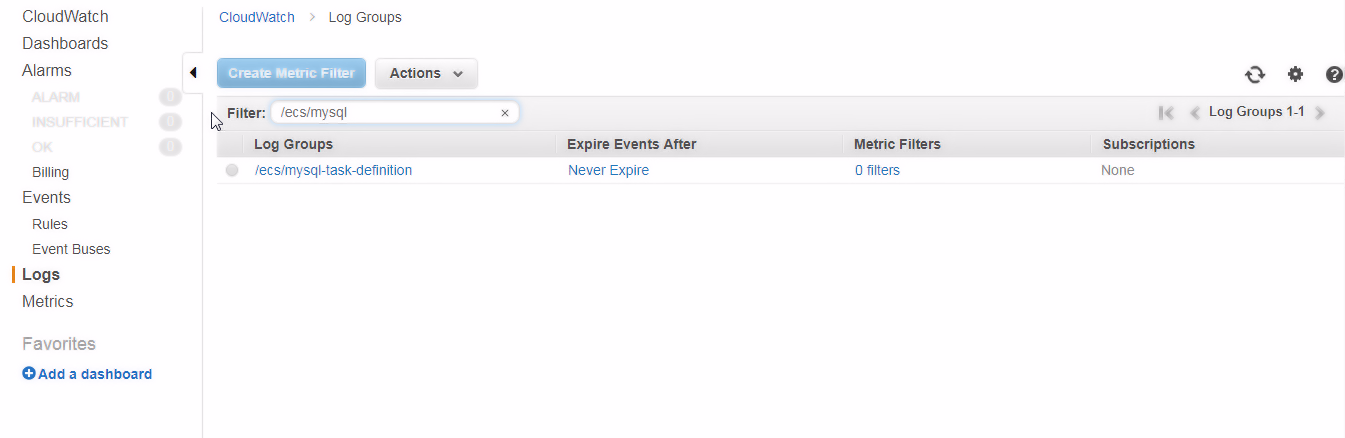Viewport: 1345px width, 438px height.
Task: Click the Log Groups column header
Action: point(293,144)
